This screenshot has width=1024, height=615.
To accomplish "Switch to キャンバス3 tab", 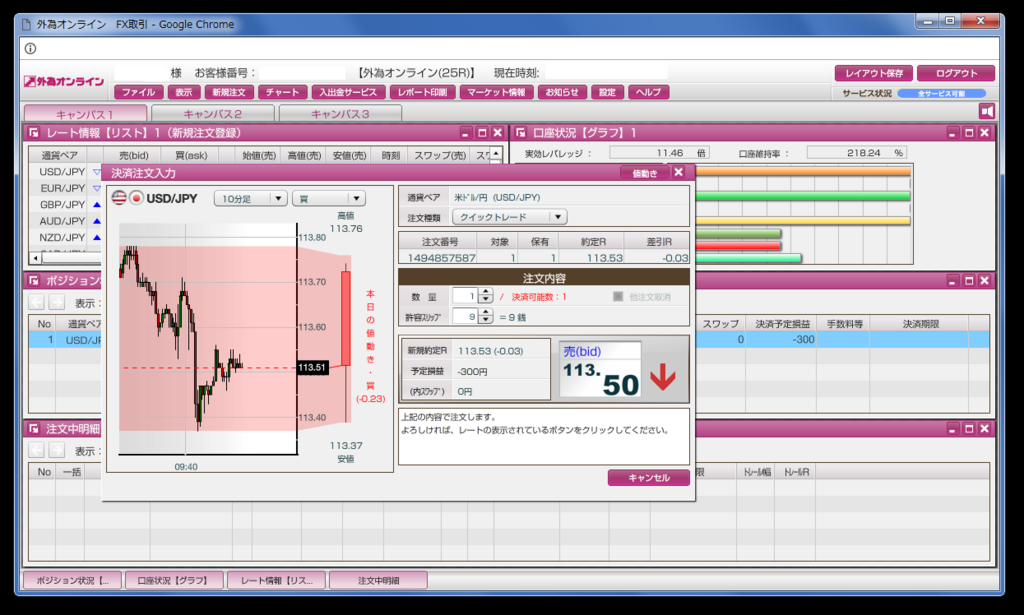I will coord(340,114).
